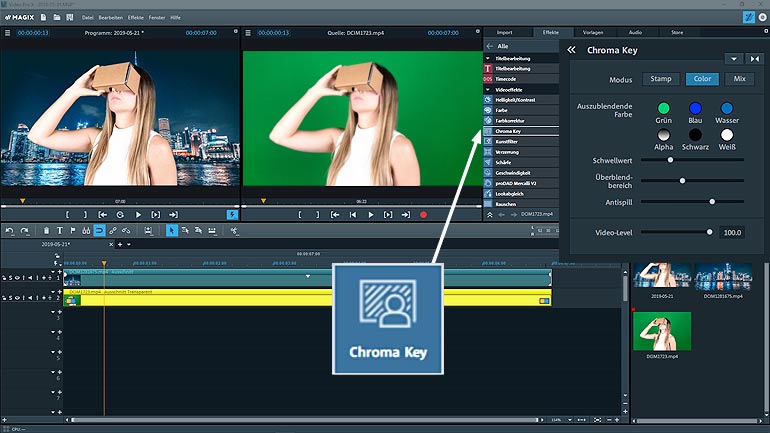Pick the Alpha swatch
The image size is (770, 433).
point(663,135)
